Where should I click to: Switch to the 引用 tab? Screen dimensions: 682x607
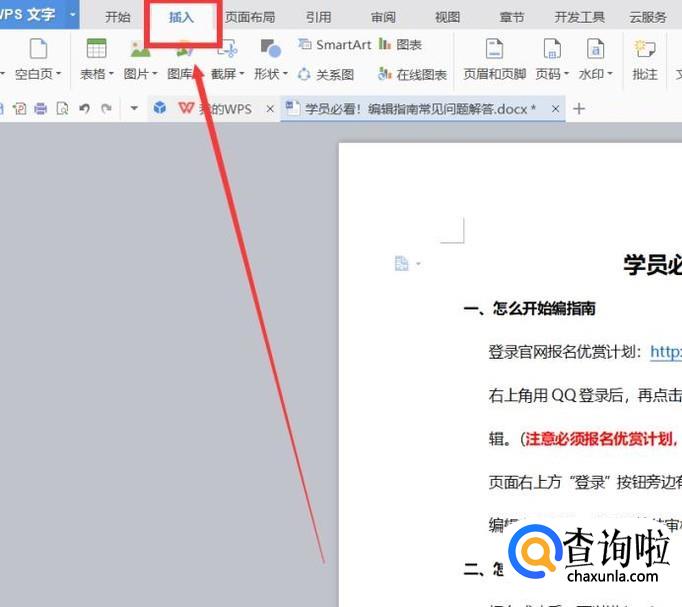[318, 17]
